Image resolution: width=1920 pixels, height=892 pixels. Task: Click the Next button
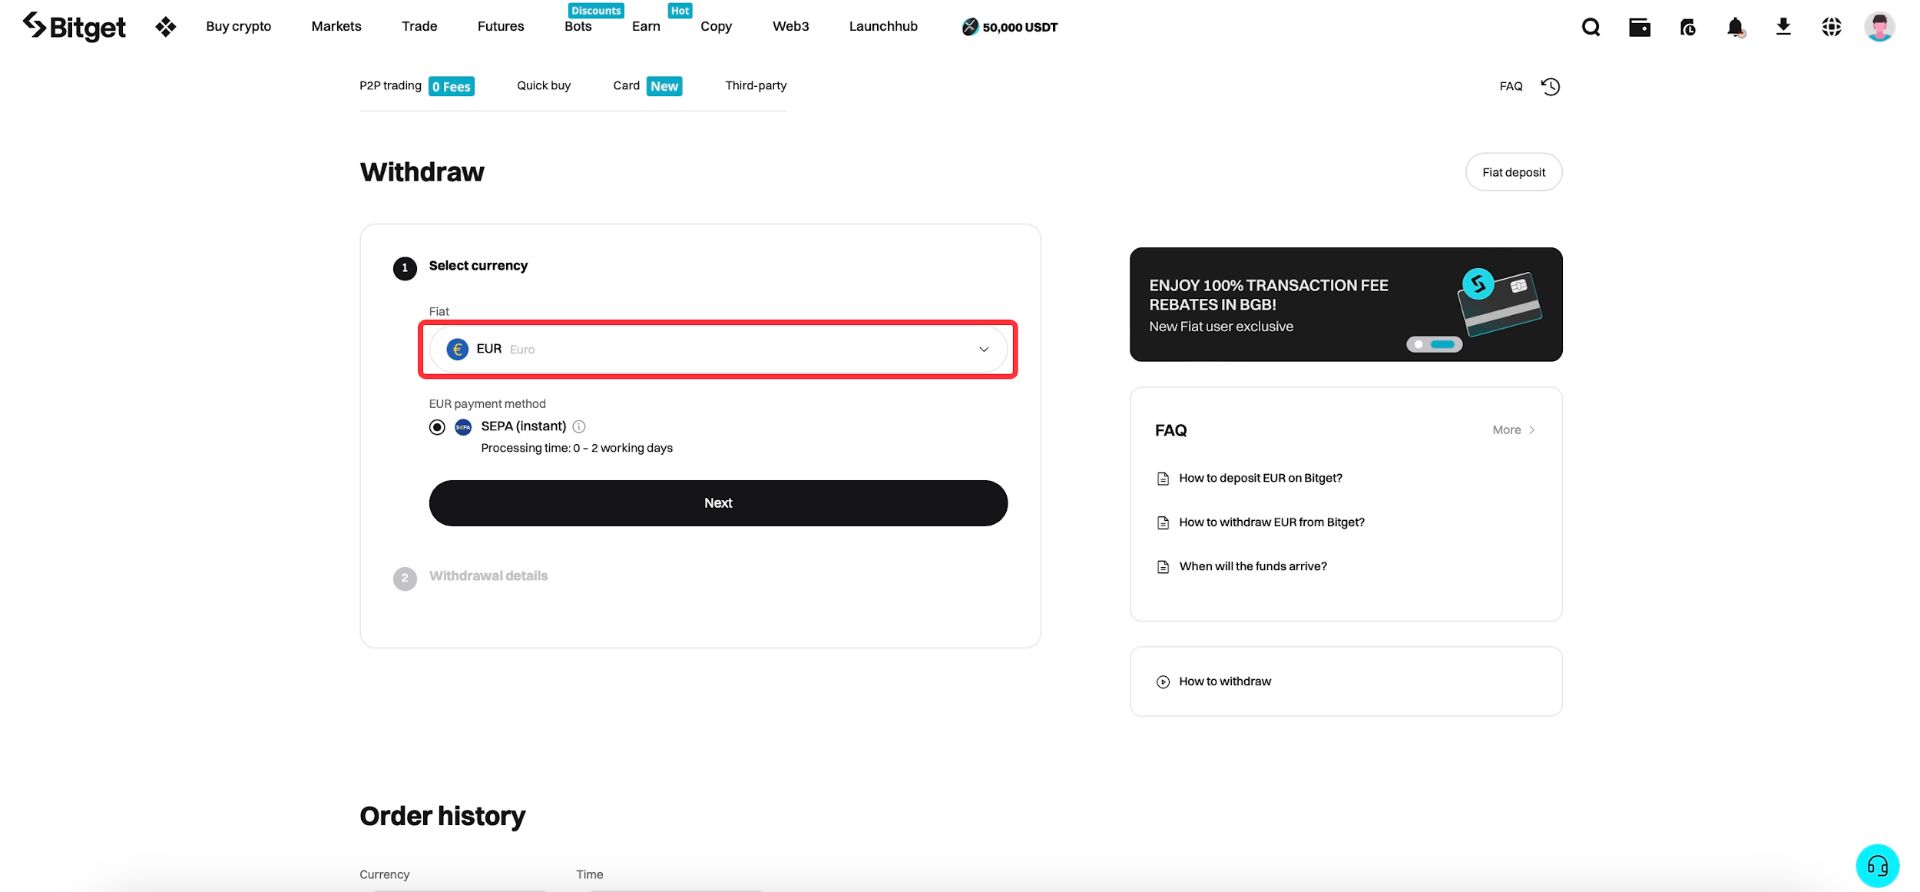(718, 503)
